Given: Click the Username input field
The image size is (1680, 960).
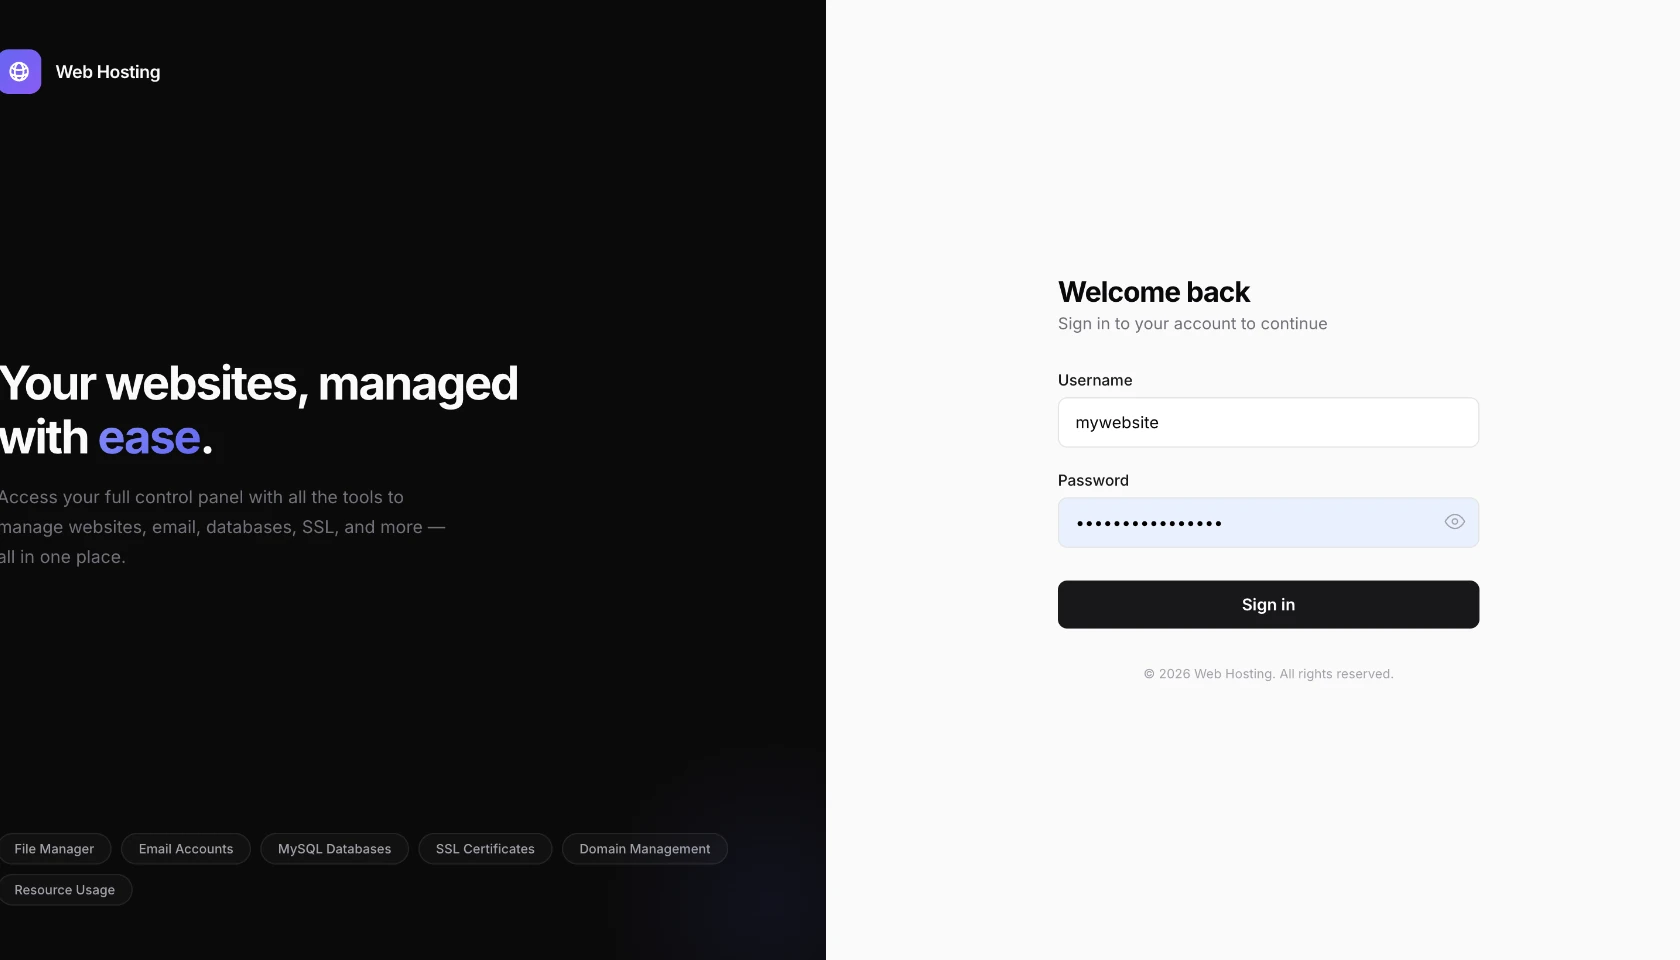Looking at the screenshot, I should pyautogui.click(x=1268, y=423).
